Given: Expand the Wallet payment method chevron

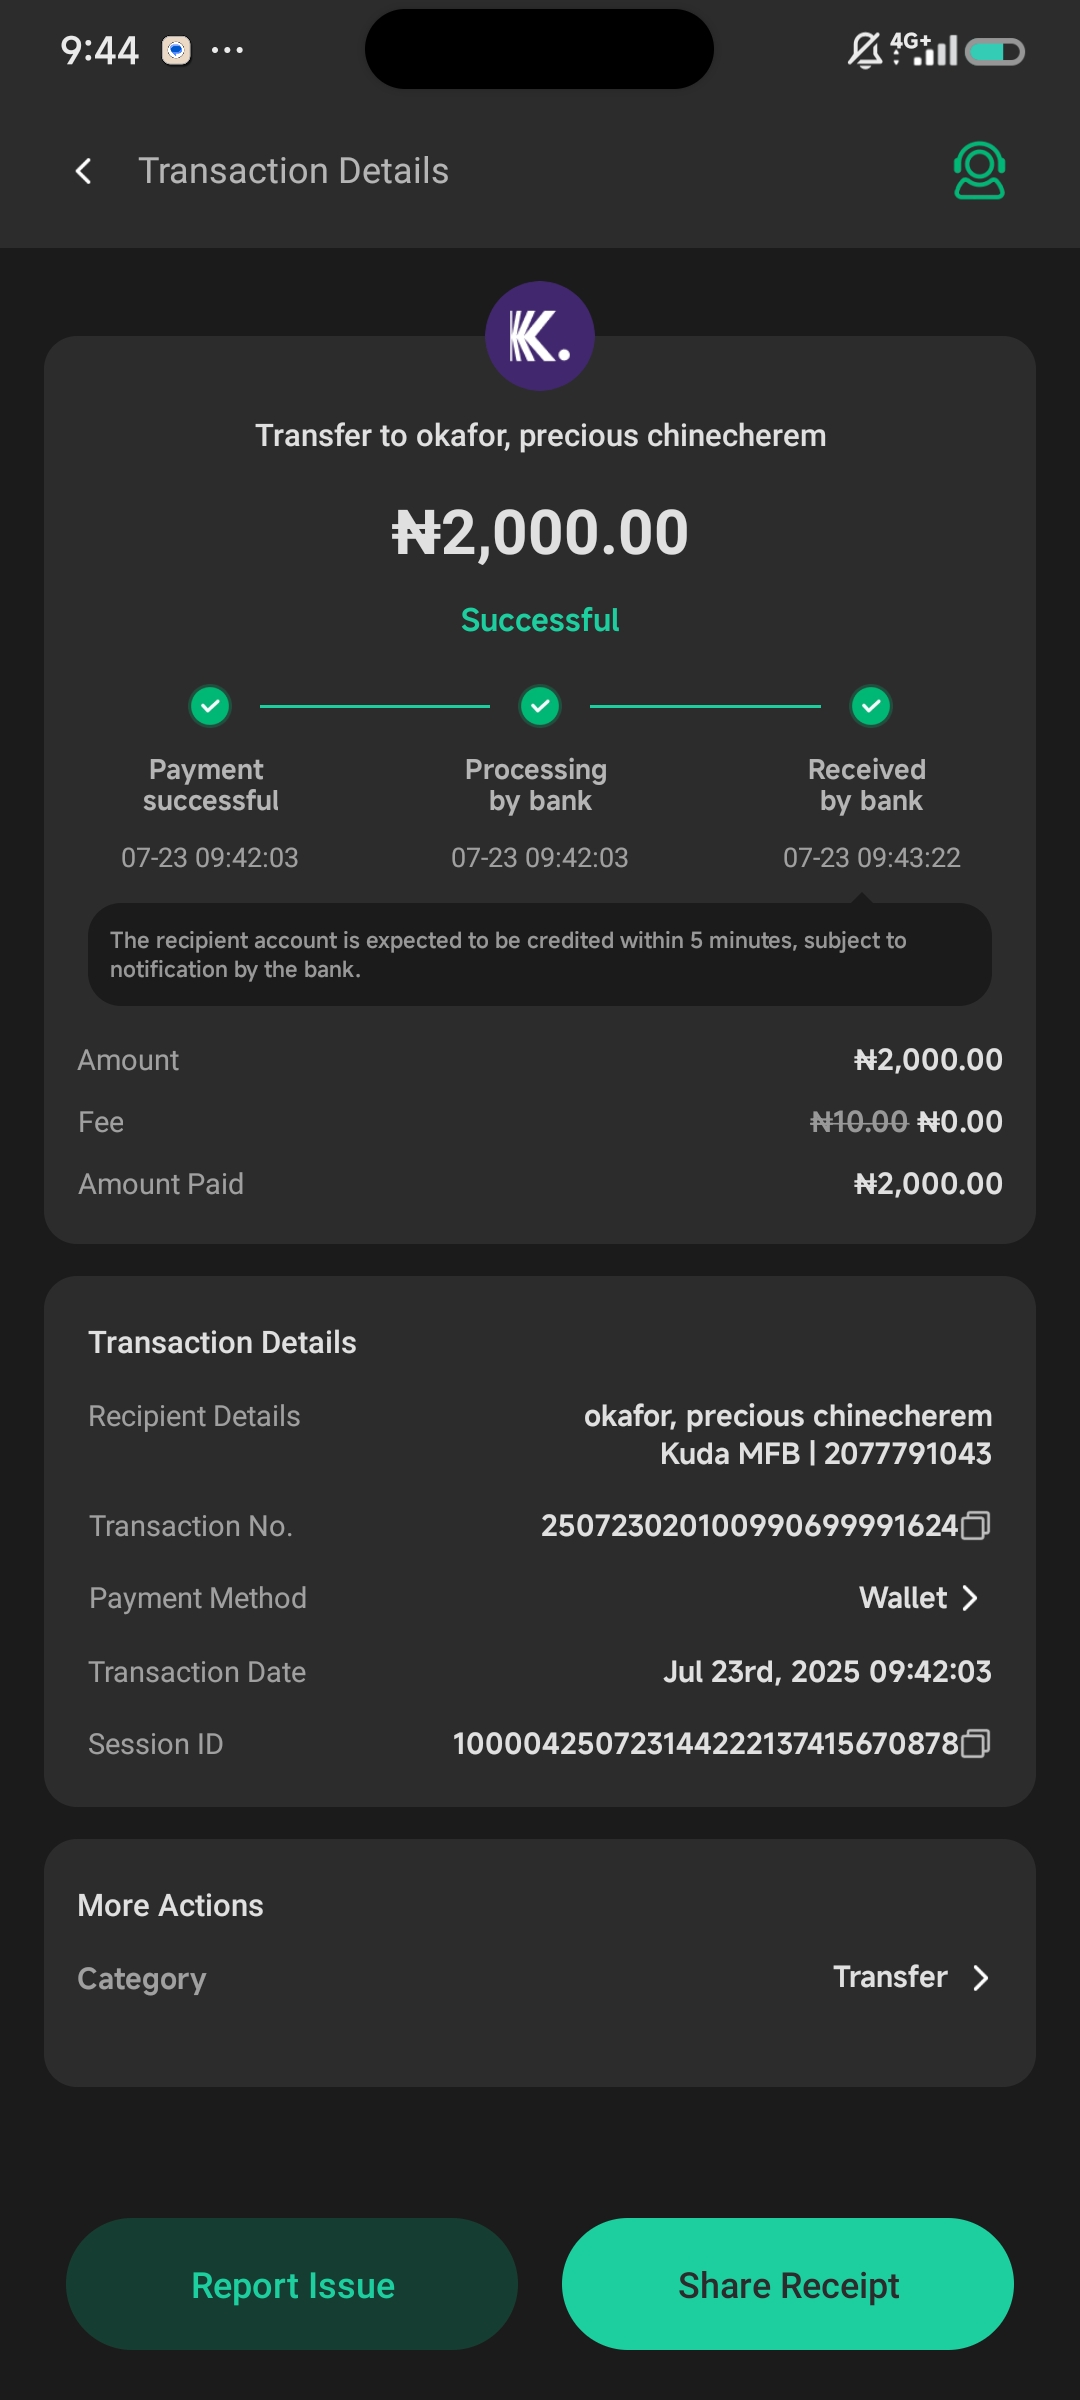Looking at the screenshot, I should click(969, 1598).
